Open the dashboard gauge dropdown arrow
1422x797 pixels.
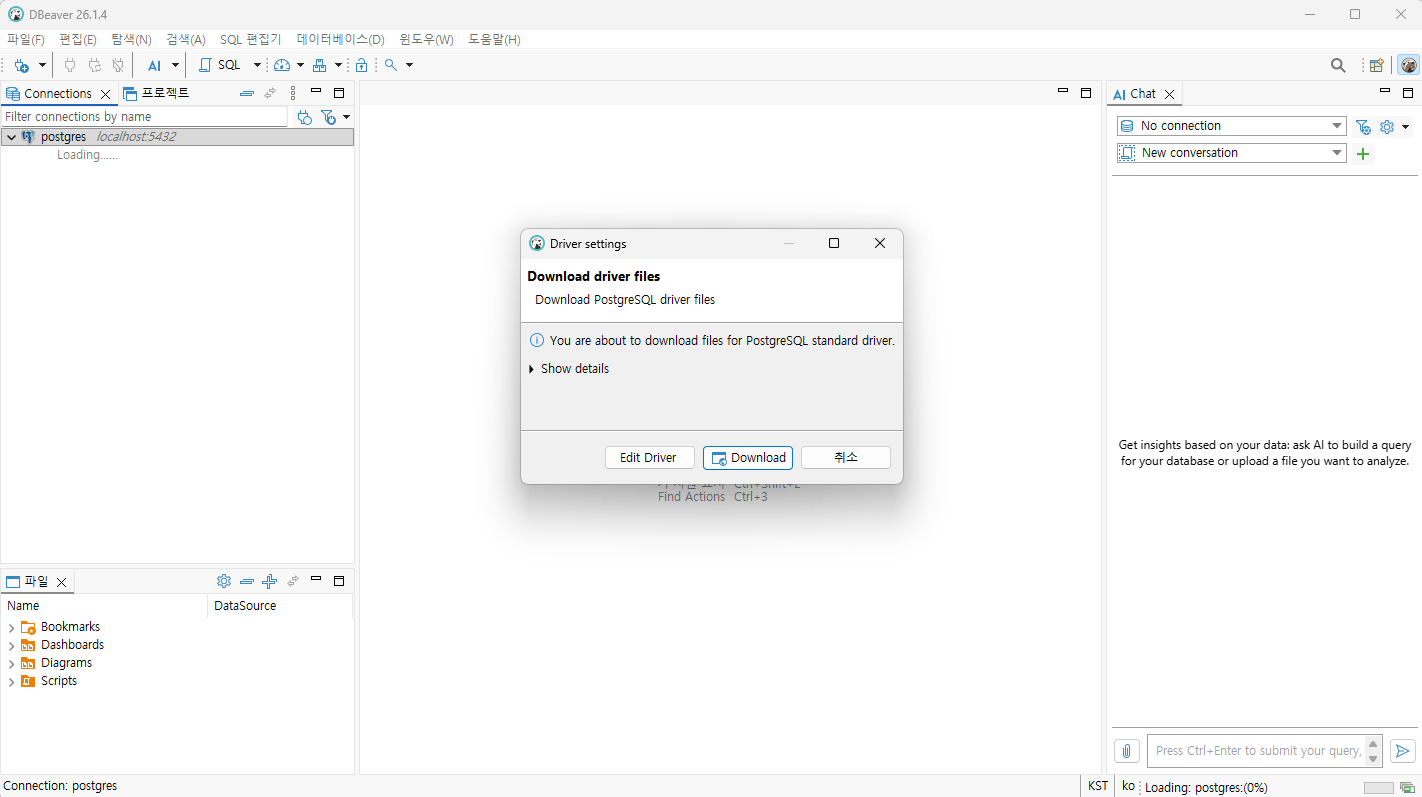(x=300, y=65)
